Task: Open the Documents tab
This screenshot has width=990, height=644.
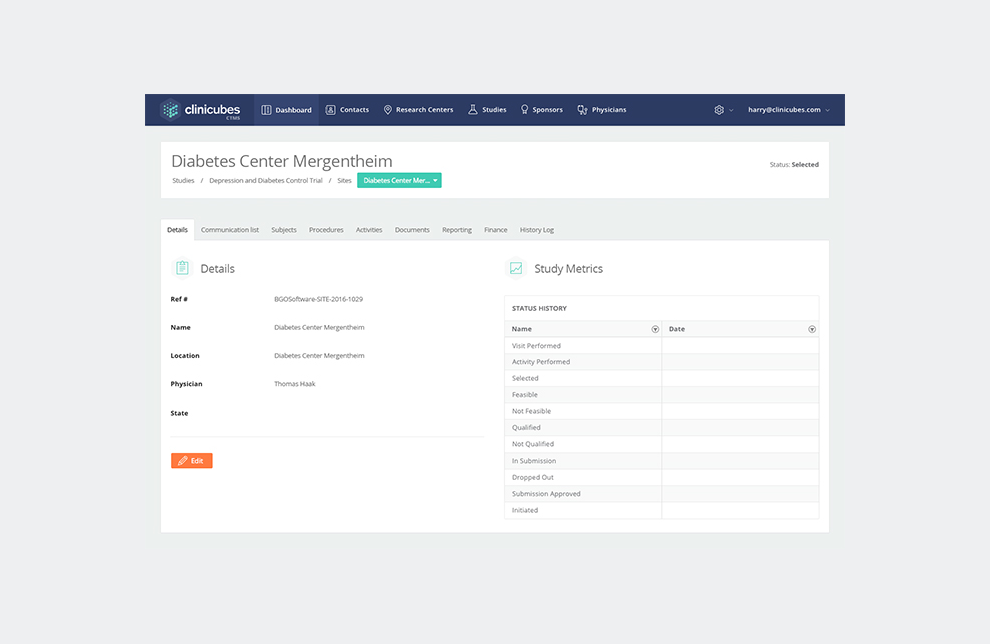Action: 412,230
